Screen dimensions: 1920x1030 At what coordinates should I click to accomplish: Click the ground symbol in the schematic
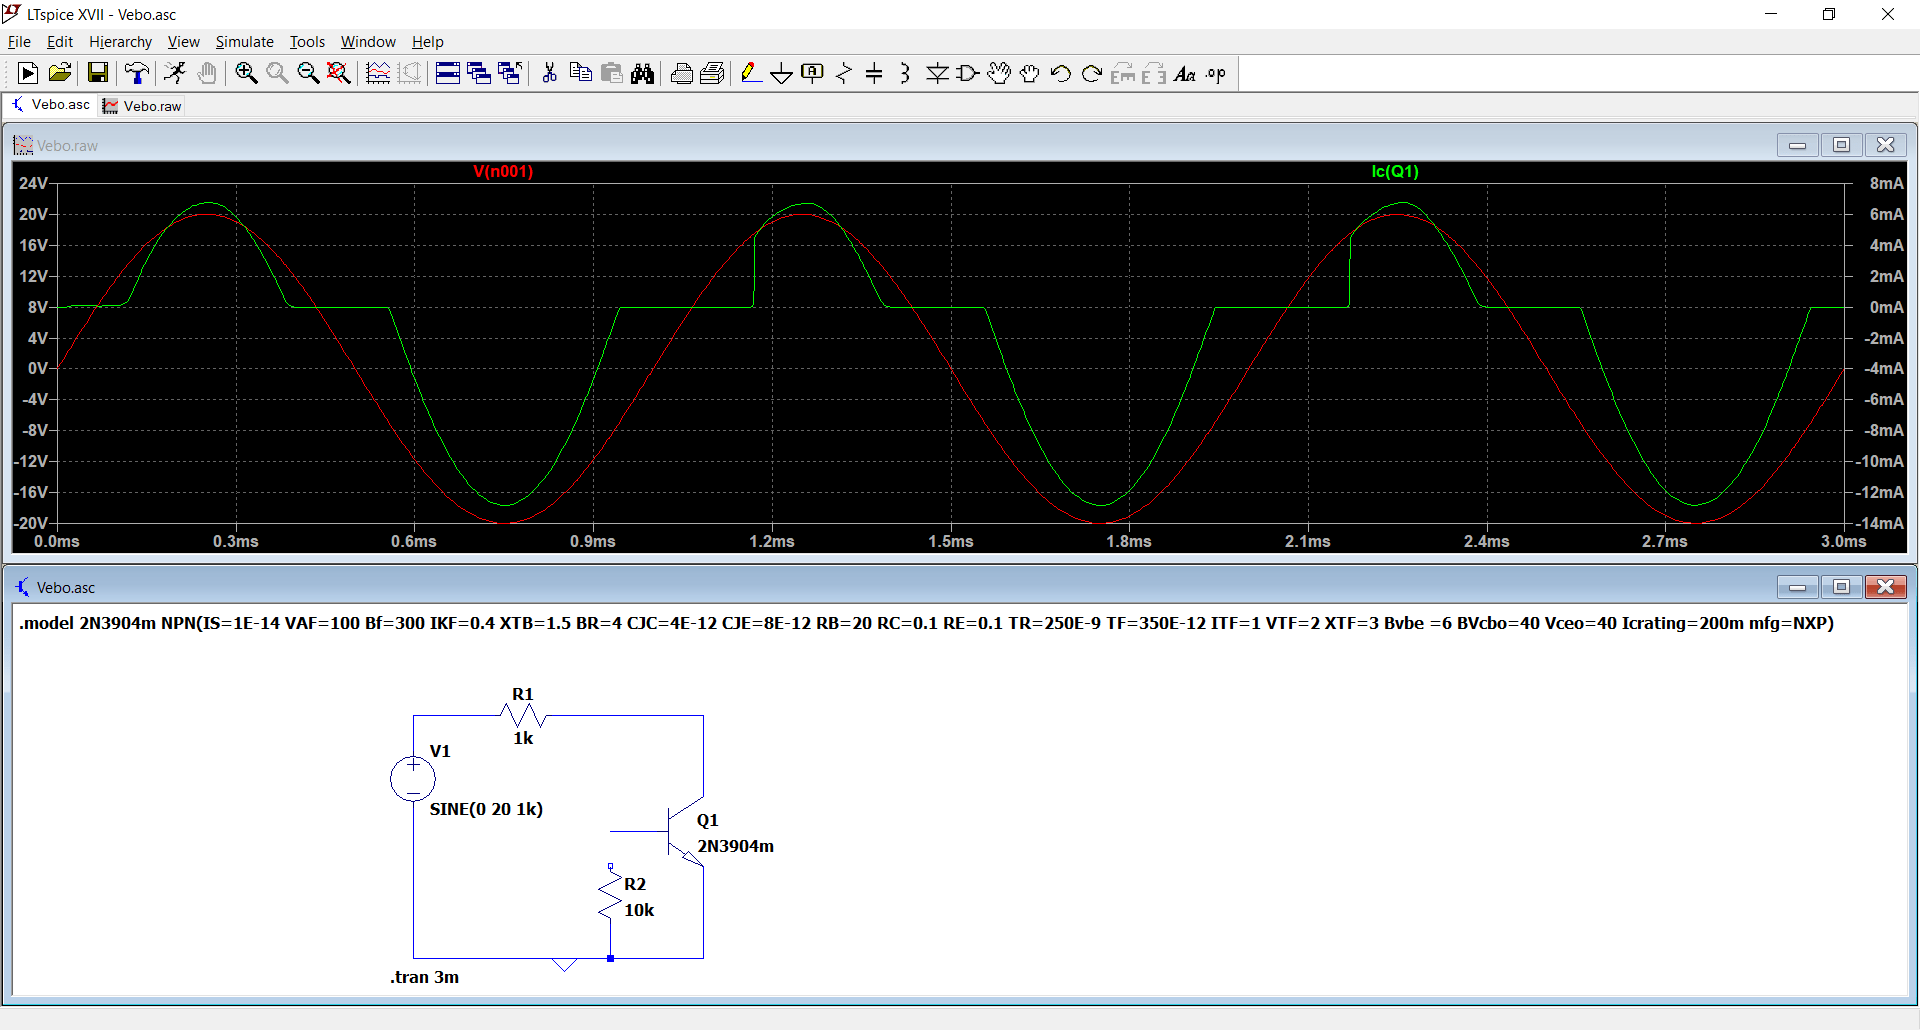pos(564,964)
